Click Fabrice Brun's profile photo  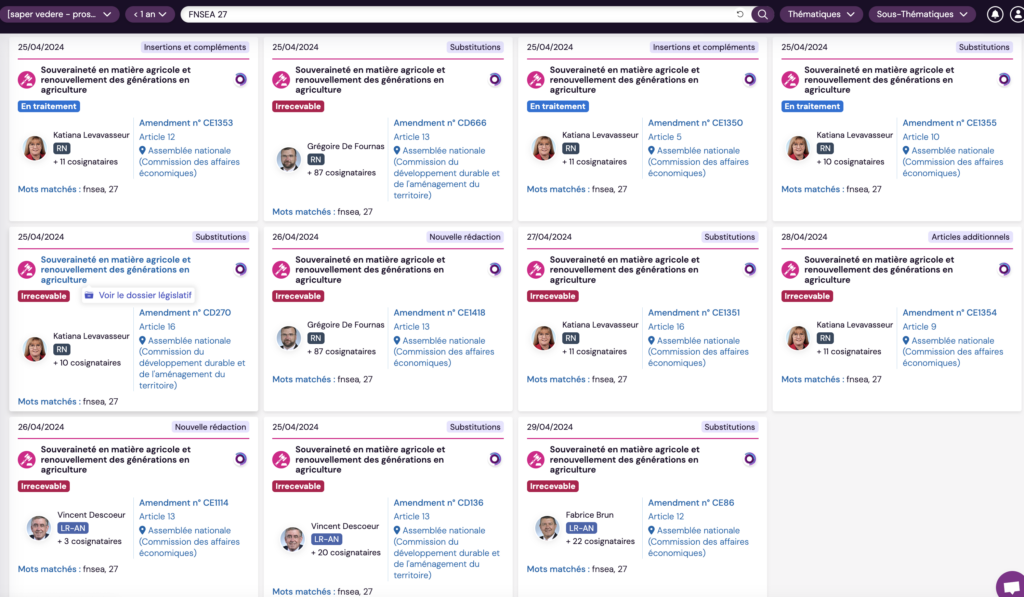click(x=548, y=528)
